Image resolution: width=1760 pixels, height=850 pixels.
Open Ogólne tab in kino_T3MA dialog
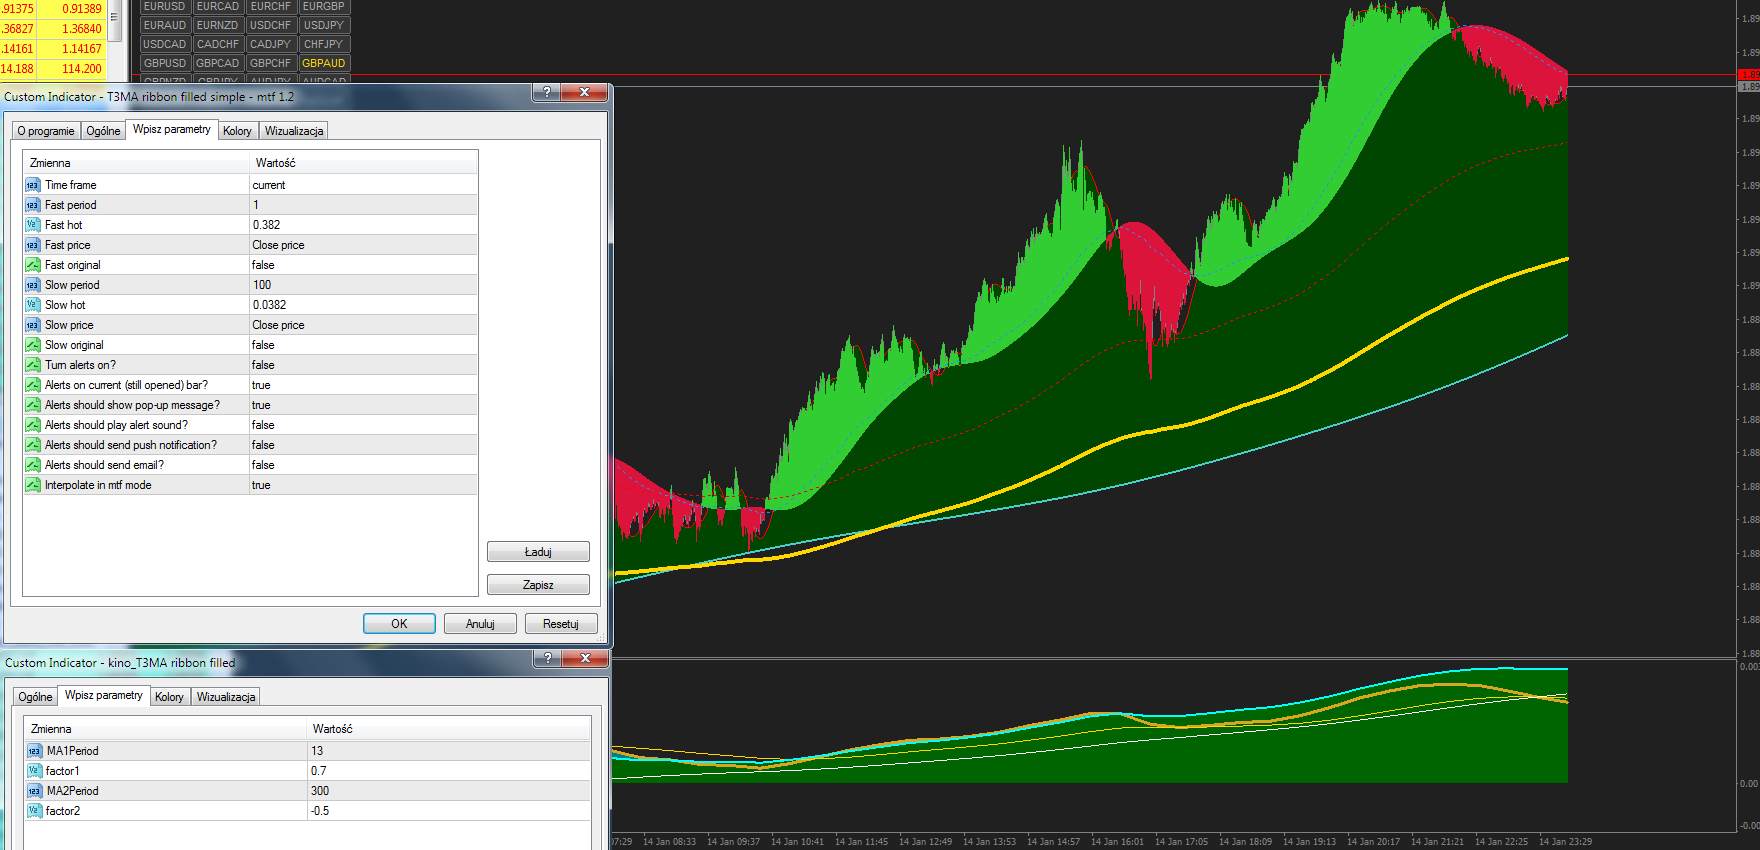click(x=35, y=697)
